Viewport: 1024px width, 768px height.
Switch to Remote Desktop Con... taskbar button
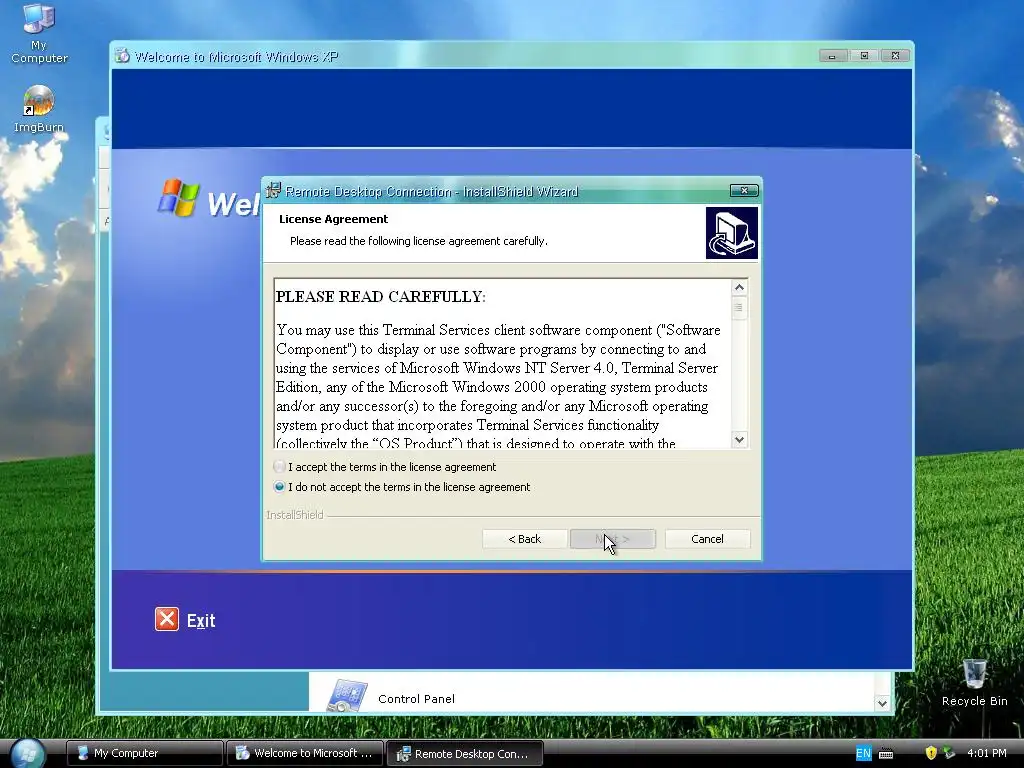tap(465, 753)
